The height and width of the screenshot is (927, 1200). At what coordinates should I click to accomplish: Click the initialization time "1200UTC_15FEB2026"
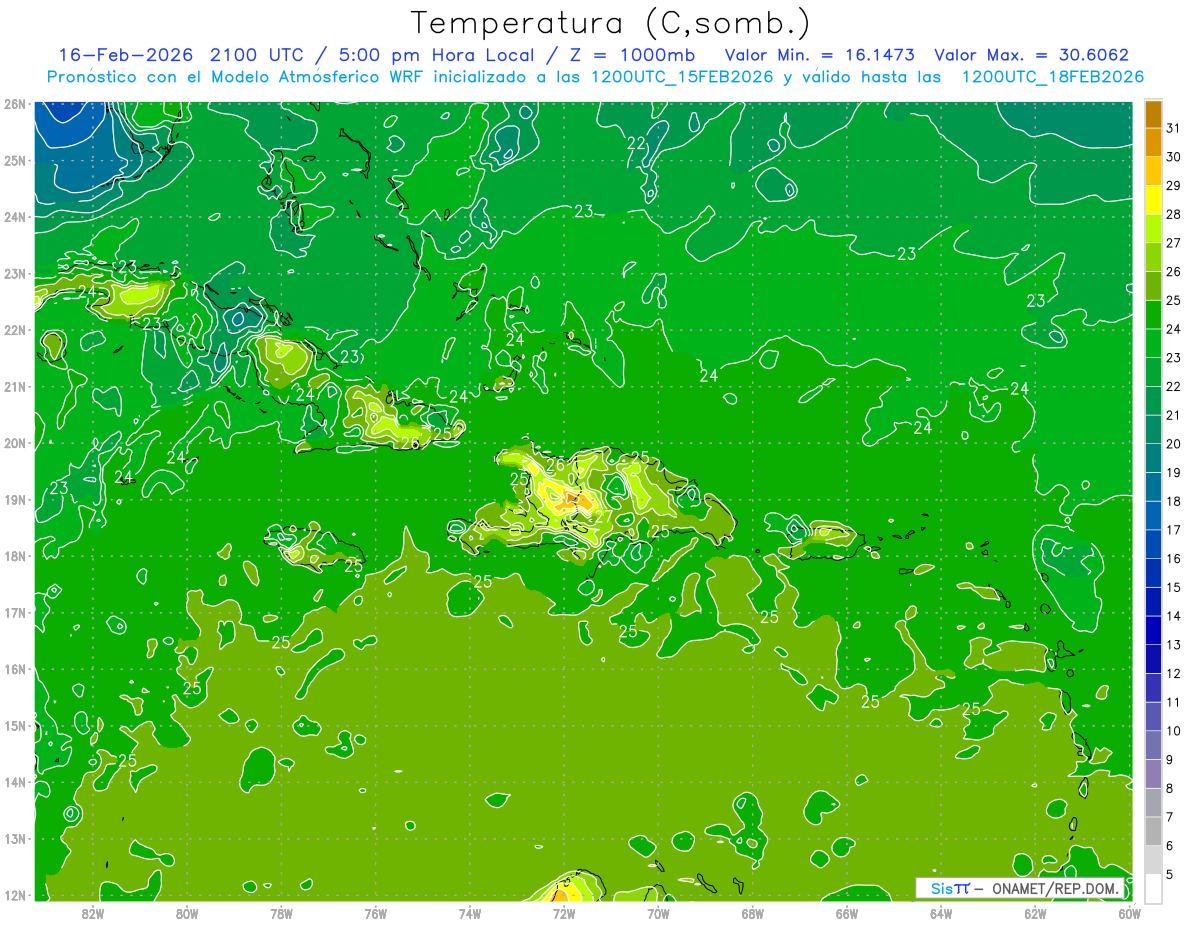point(682,77)
